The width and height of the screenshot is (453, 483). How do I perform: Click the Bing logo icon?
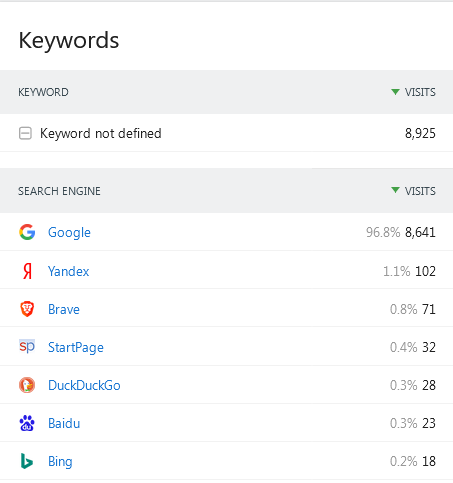[27, 461]
